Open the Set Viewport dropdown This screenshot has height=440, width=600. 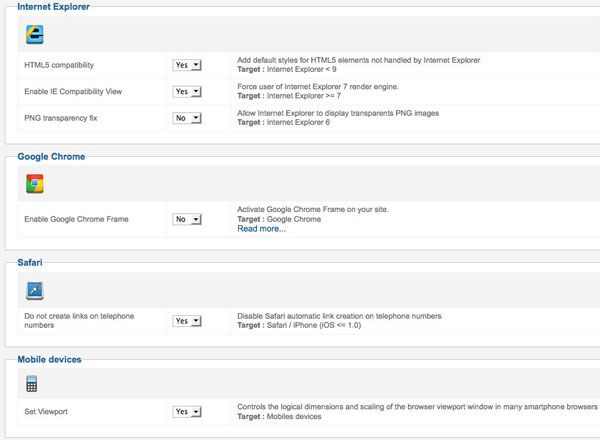[x=187, y=411]
